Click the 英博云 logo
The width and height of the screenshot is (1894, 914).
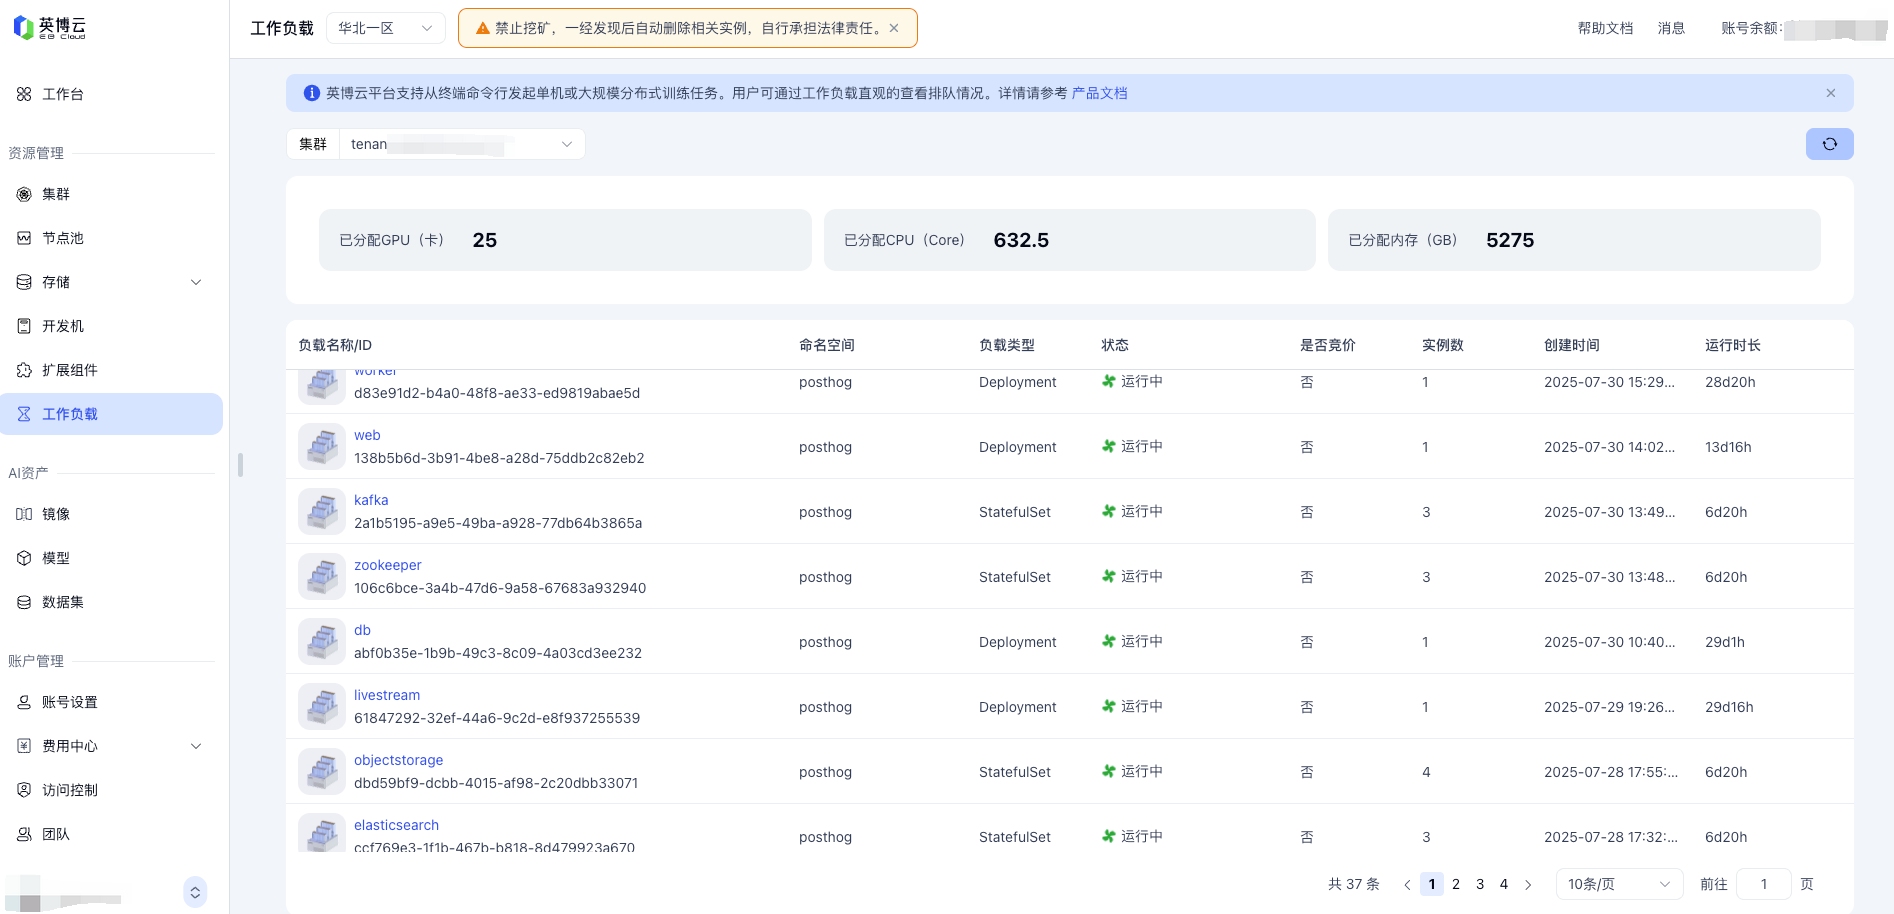coord(50,28)
